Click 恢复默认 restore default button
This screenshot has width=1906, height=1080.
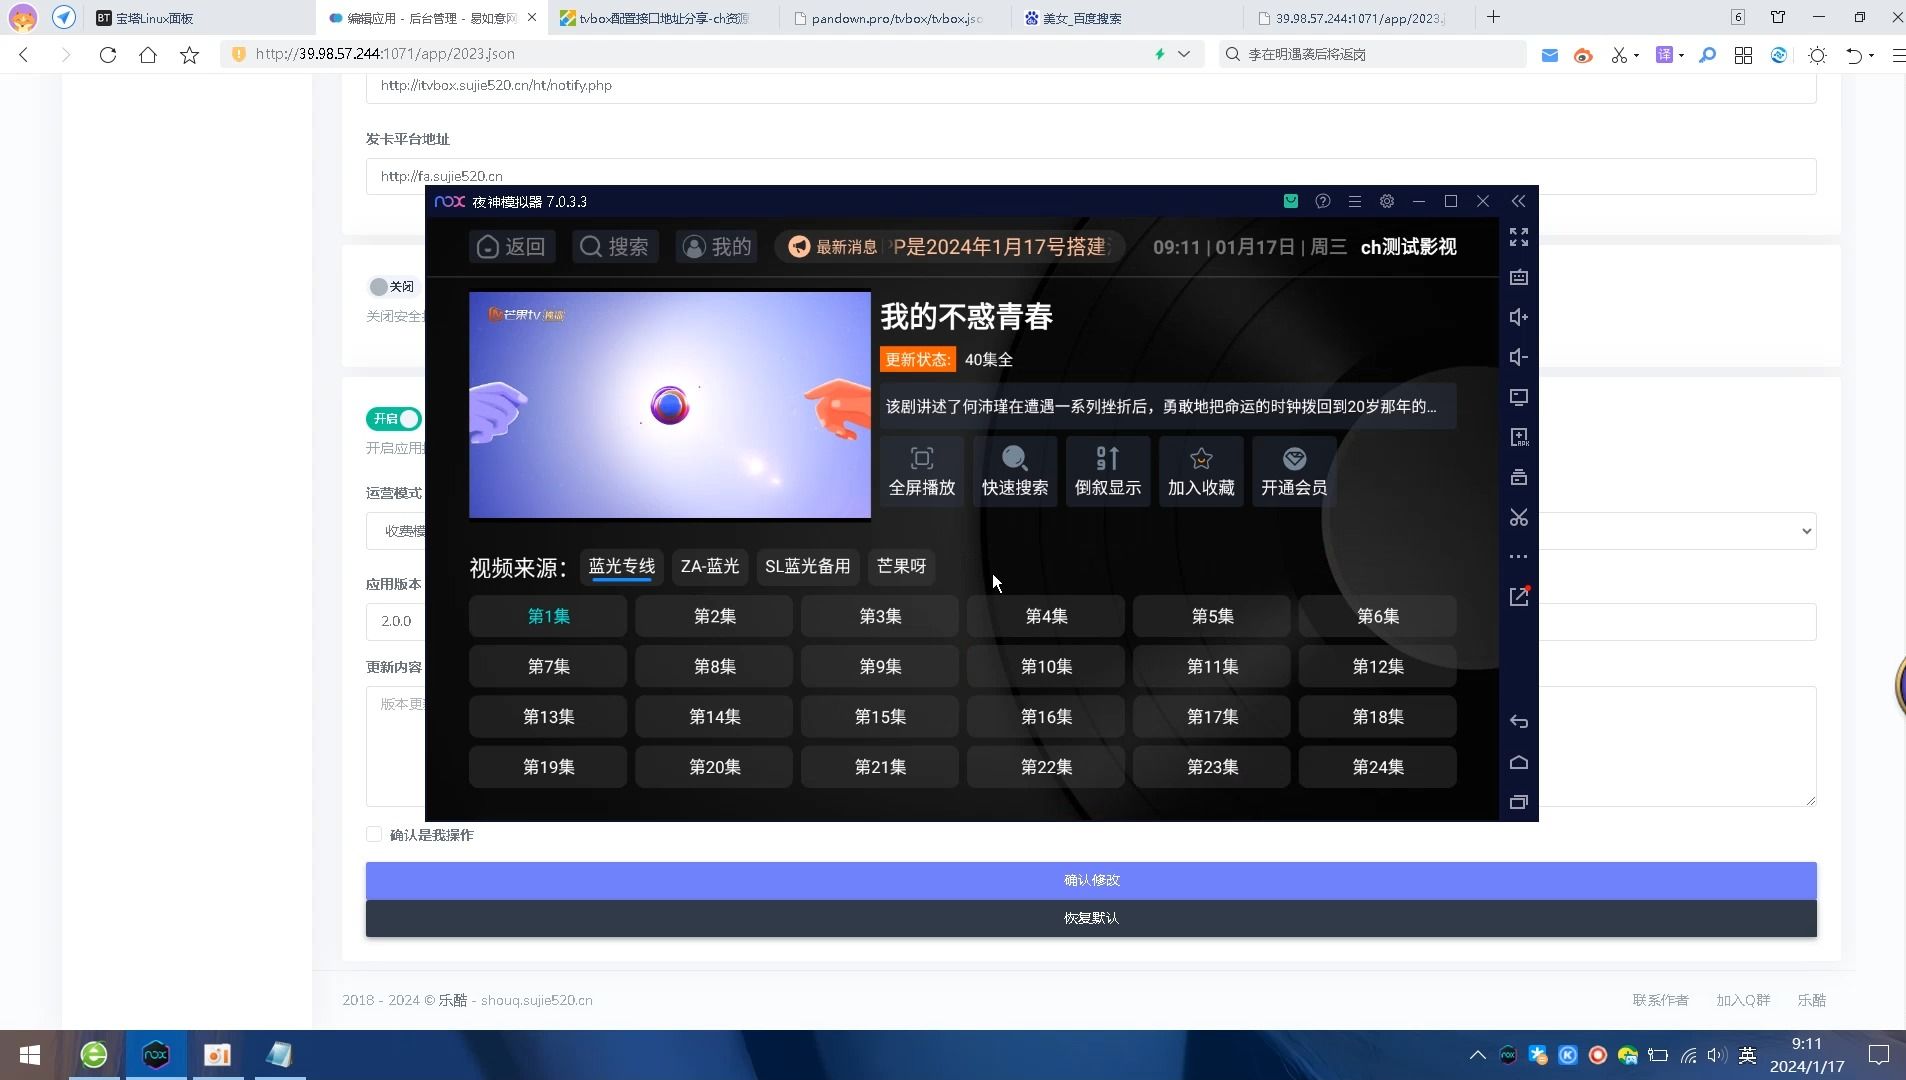pyautogui.click(x=1091, y=918)
